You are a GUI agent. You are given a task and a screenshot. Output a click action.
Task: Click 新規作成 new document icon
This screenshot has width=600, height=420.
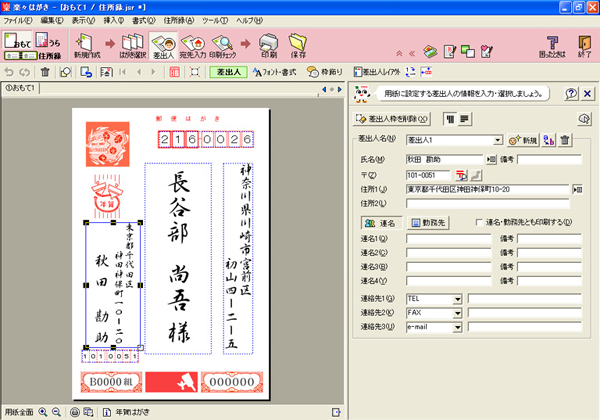[x=86, y=45]
